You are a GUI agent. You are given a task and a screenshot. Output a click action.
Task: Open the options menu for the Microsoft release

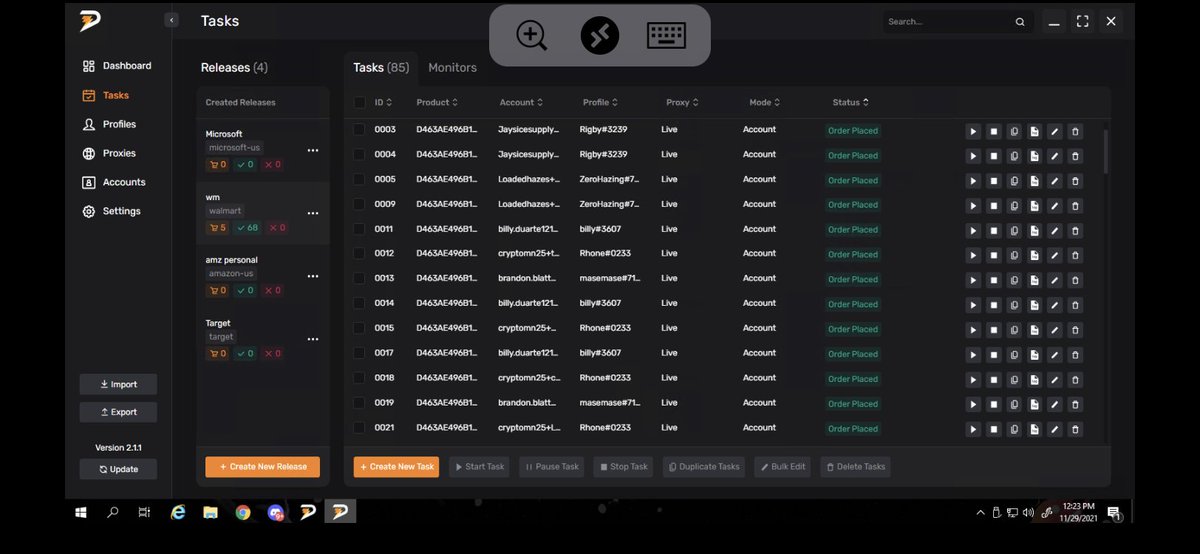tap(313, 151)
